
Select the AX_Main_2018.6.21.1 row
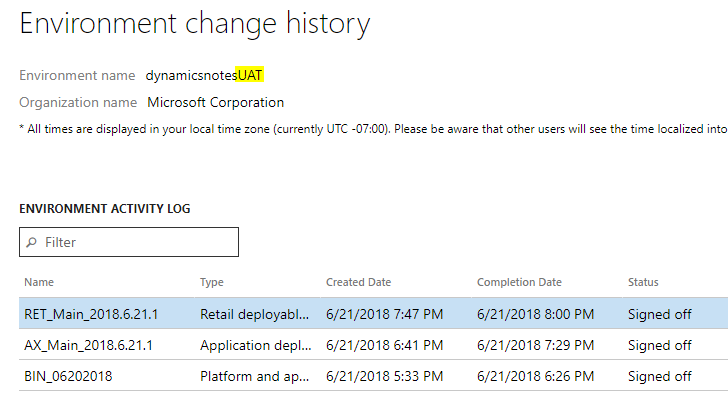pyautogui.click(x=86, y=345)
